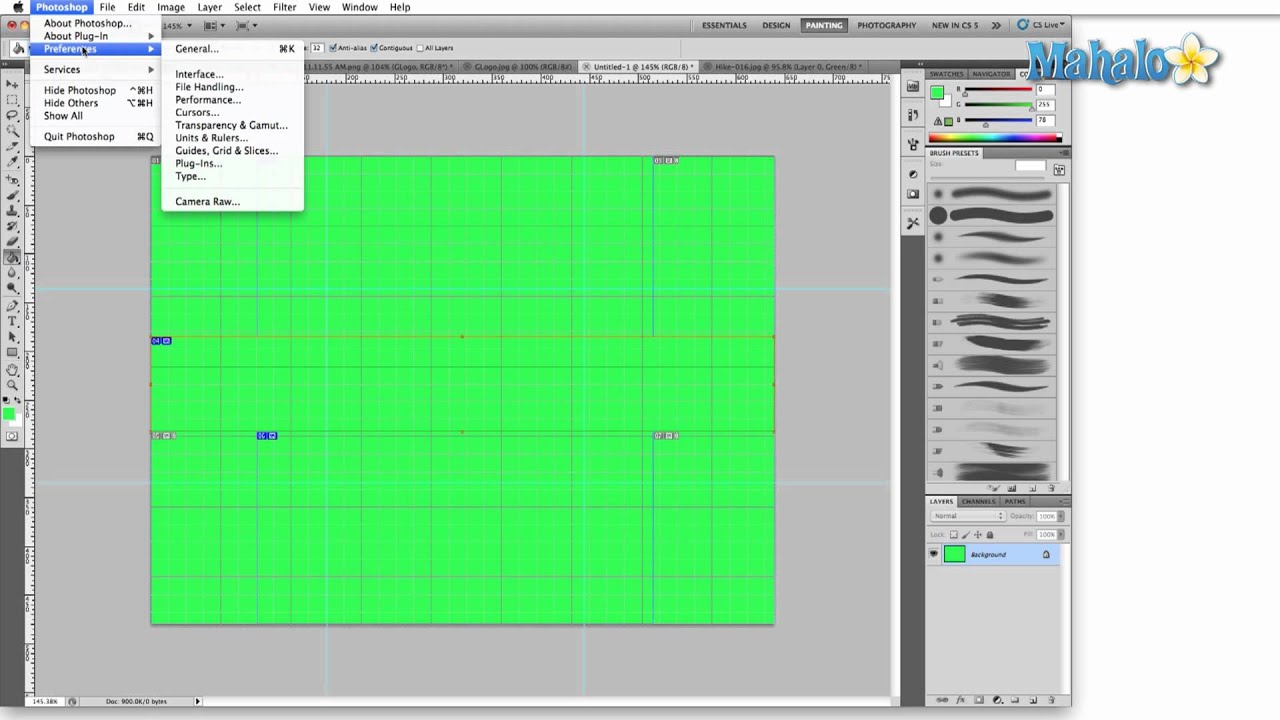Select the Clone Stamp tool
This screenshot has width=1280, height=720.
click(x=13, y=211)
